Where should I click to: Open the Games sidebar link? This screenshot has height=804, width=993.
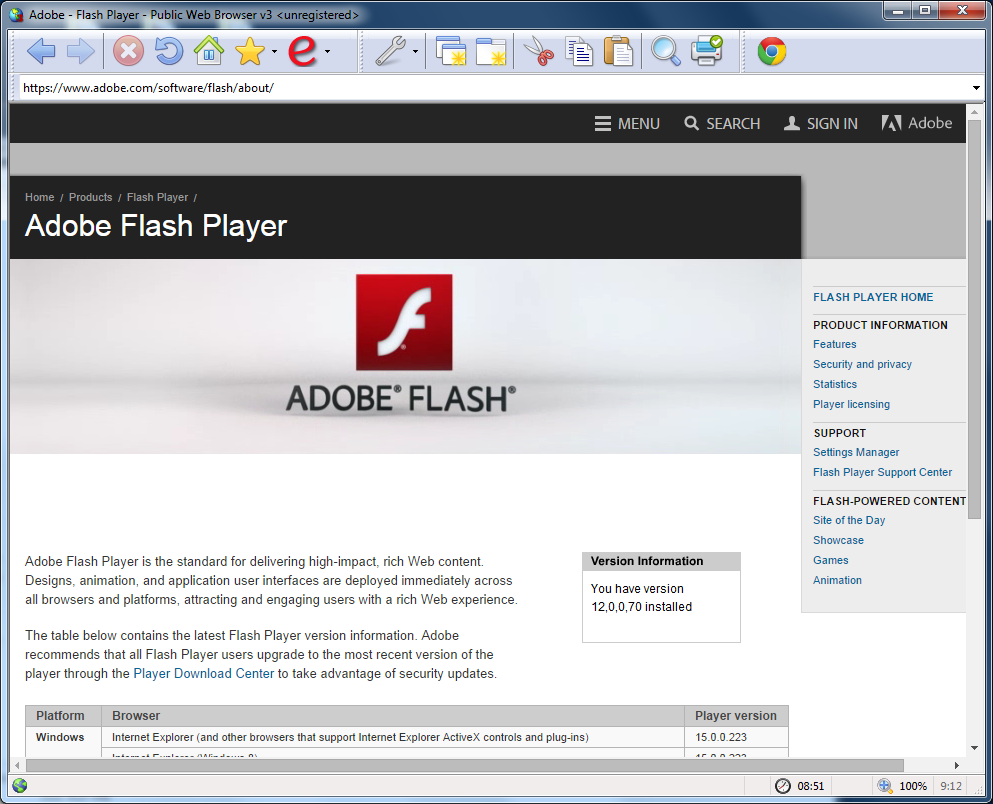[x=830, y=560]
